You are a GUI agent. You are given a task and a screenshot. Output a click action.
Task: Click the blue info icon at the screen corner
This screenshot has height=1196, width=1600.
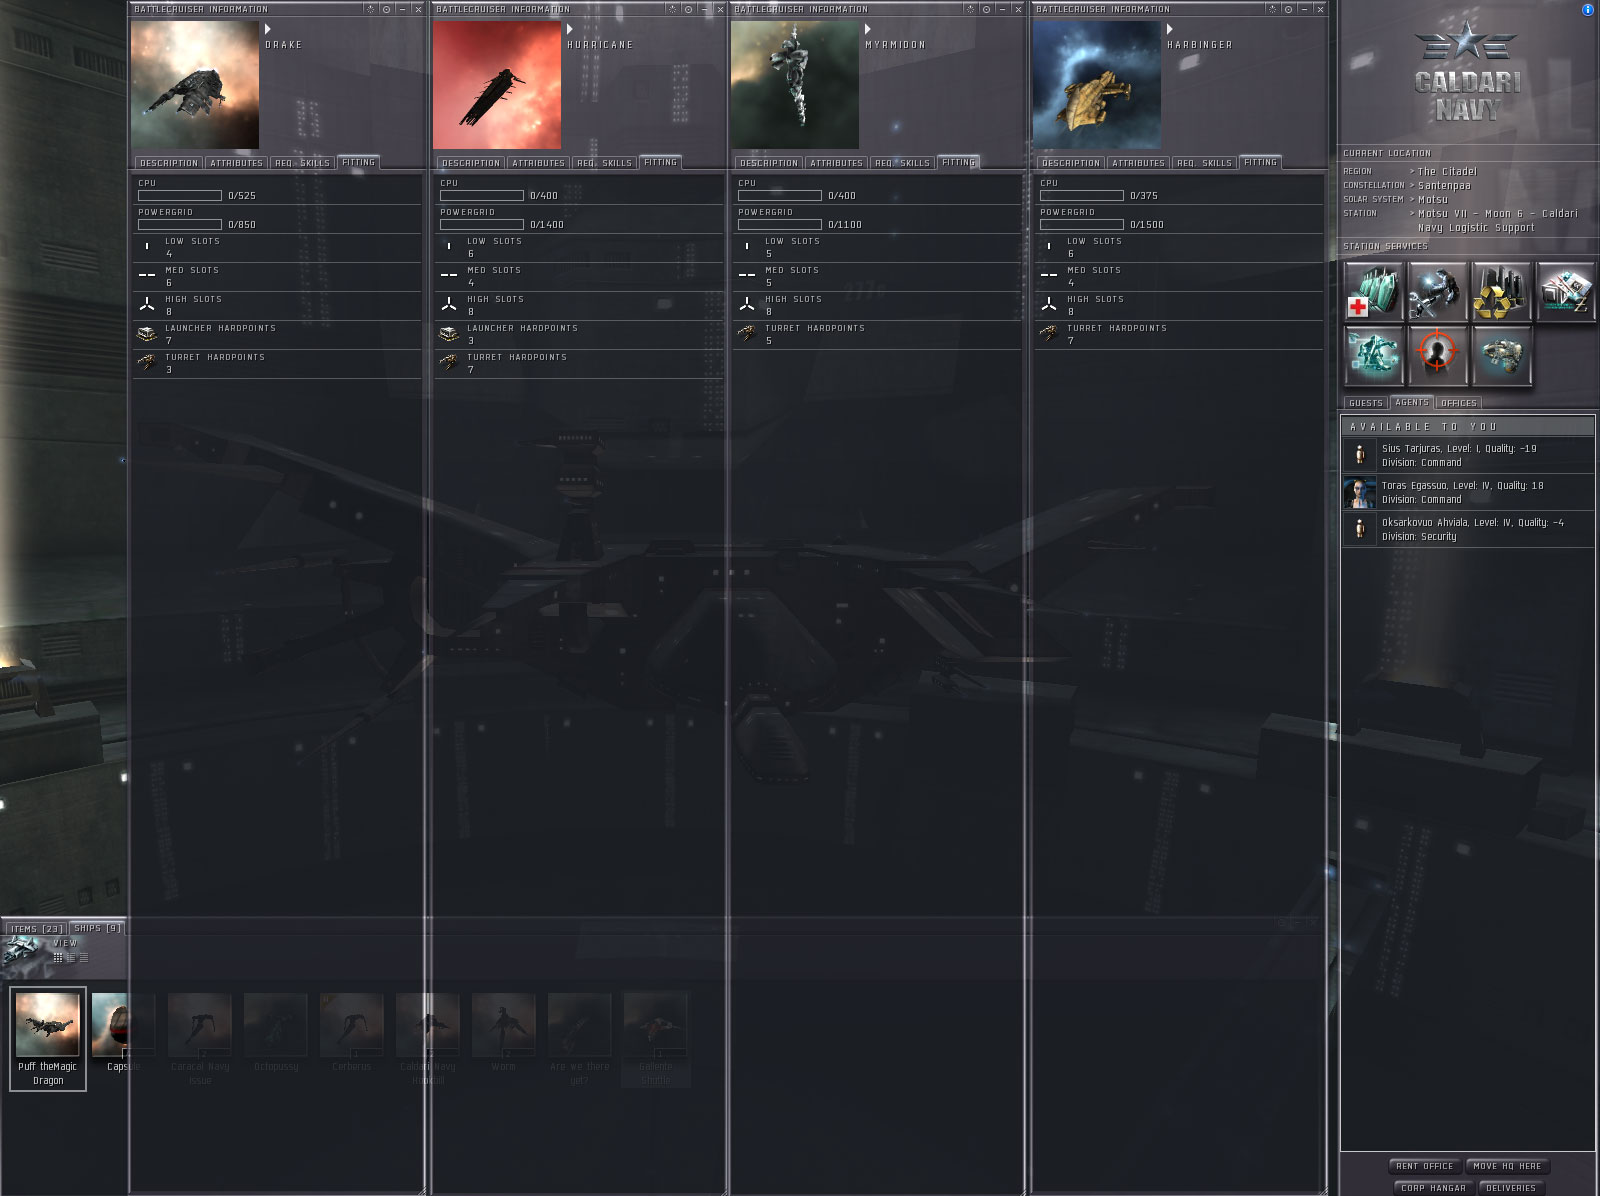click(1587, 10)
